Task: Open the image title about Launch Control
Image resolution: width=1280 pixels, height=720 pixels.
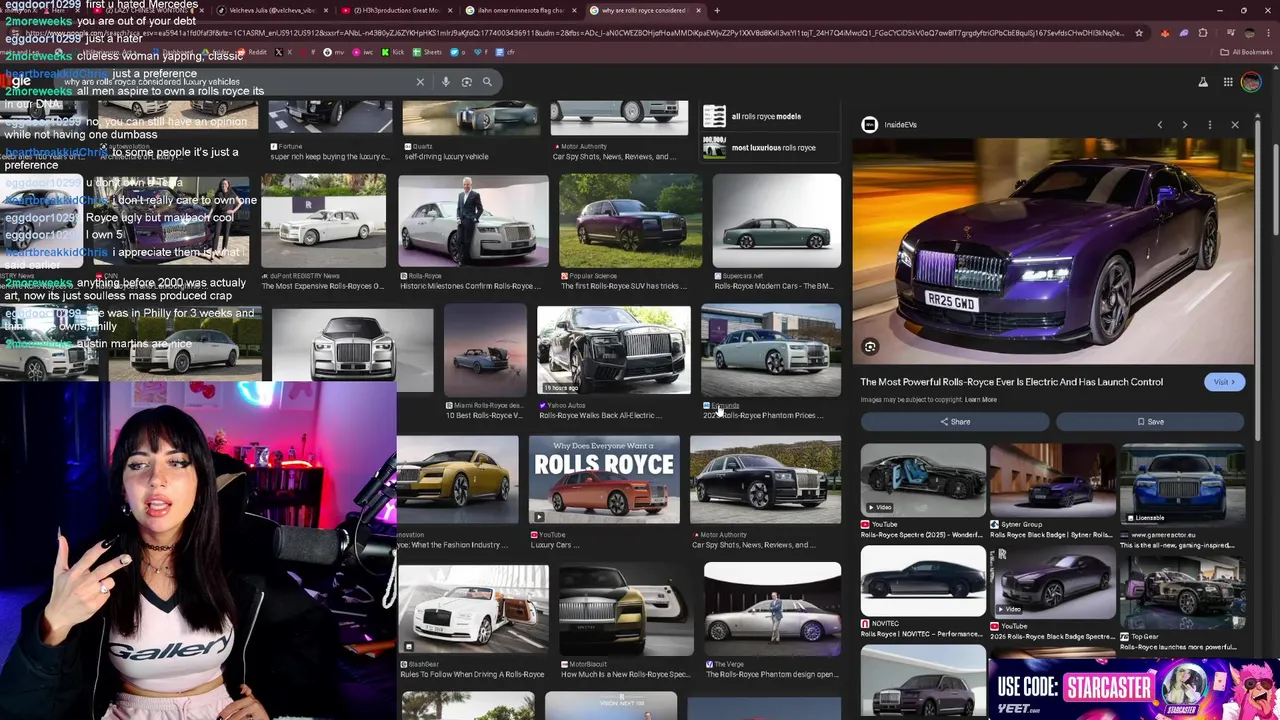Action: click(x=1011, y=382)
